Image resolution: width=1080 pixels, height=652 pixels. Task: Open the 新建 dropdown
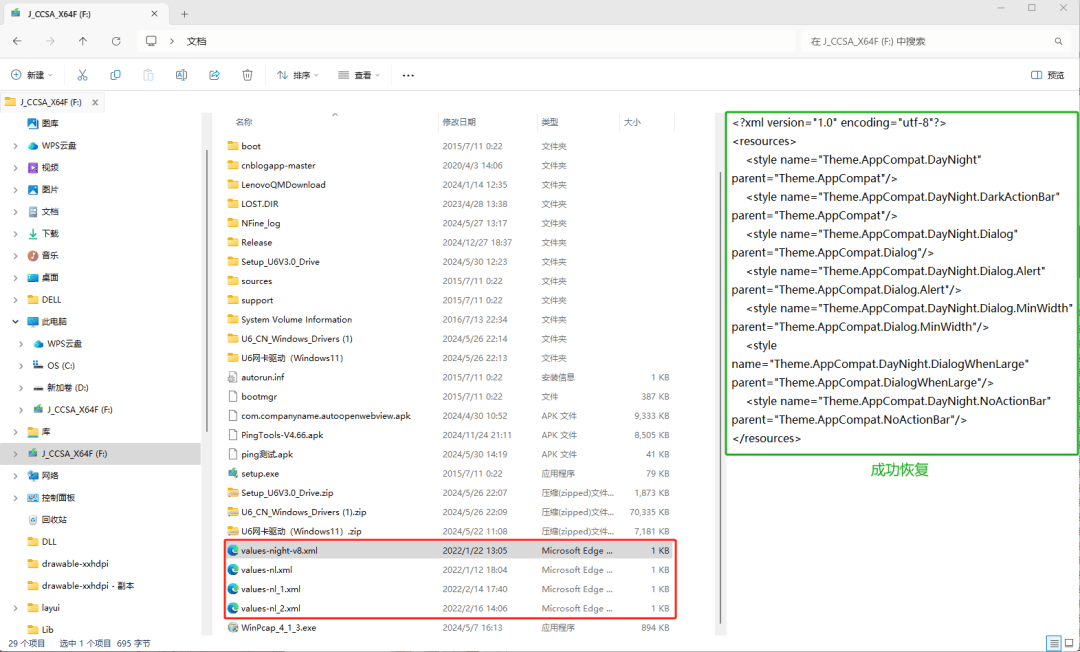coord(31,75)
